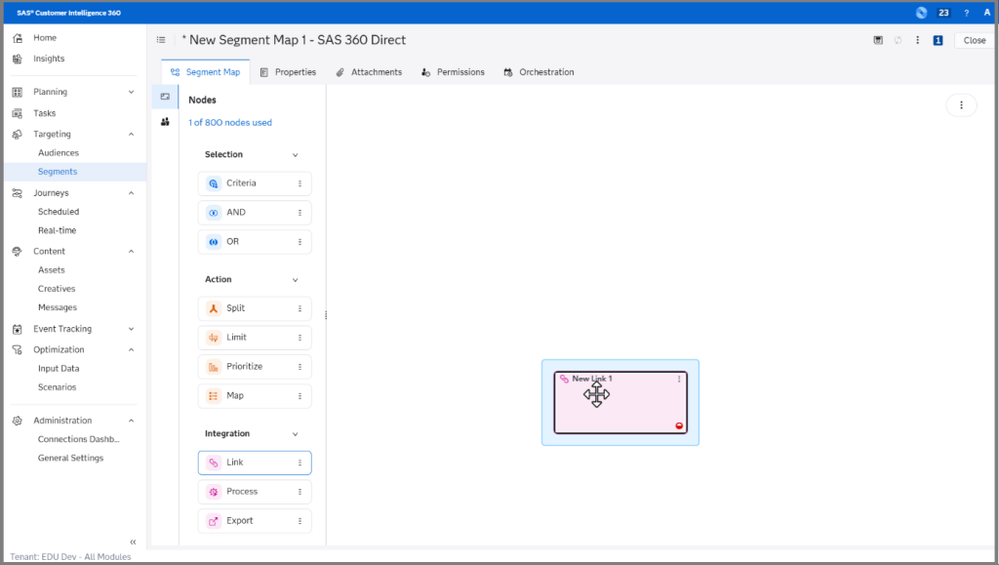
Task: Click the save icon in top toolbar
Action: coord(878,40)
